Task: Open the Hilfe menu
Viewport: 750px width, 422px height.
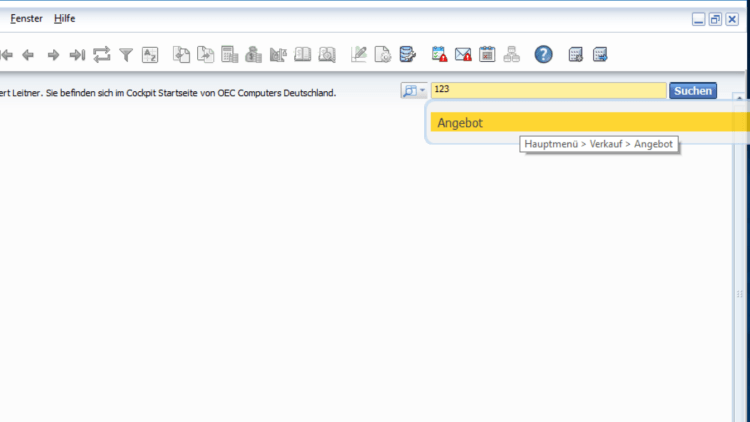Action: (65, 19)
